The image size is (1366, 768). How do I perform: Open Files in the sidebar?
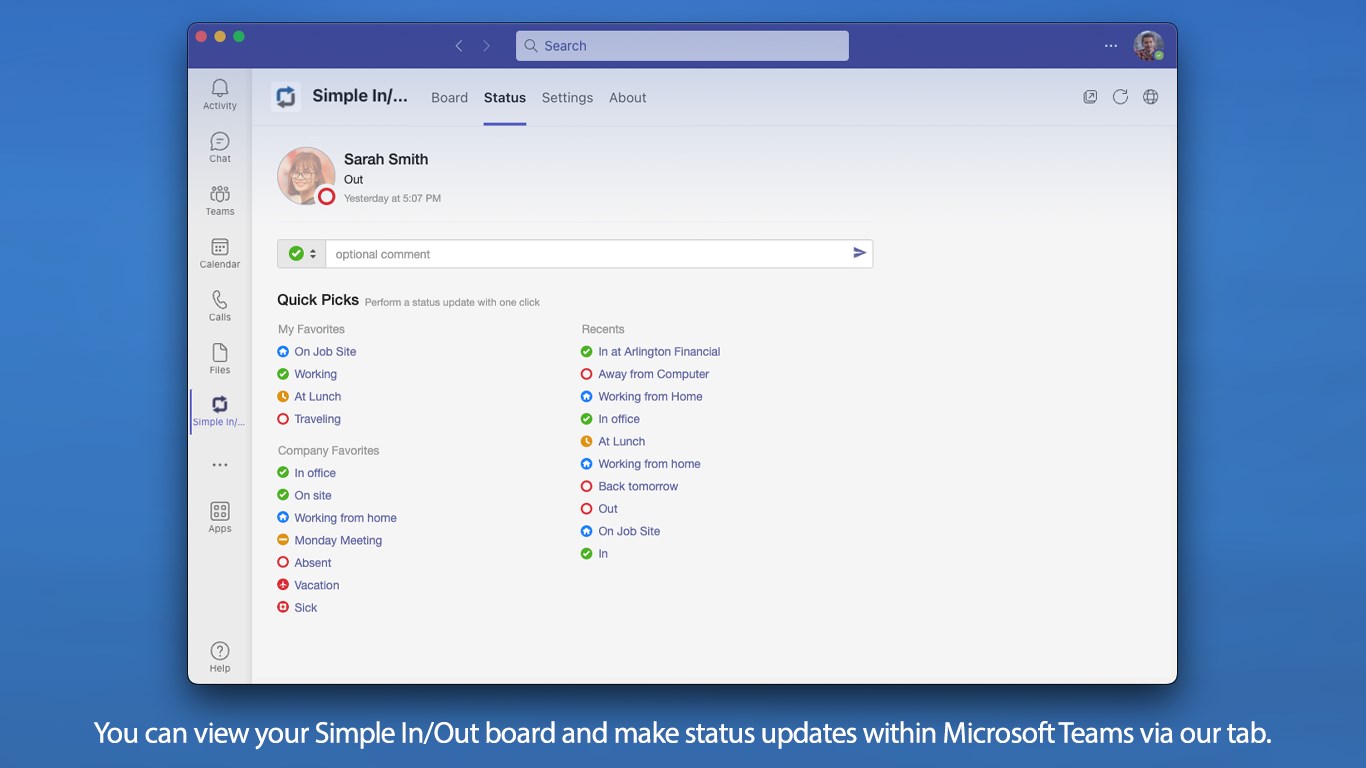(x=220, y=358)
